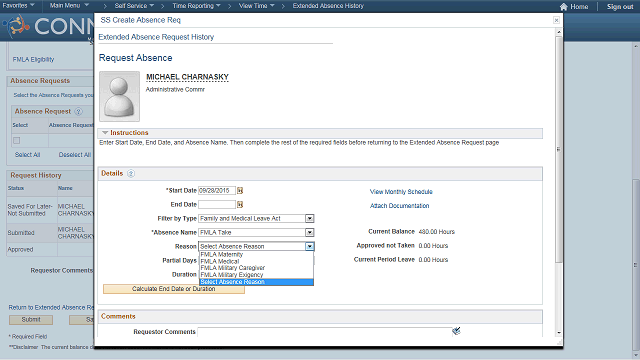Collapse the Instructions section
The height and width of the screenshot is (360, 640).
(x=105, y=133)
